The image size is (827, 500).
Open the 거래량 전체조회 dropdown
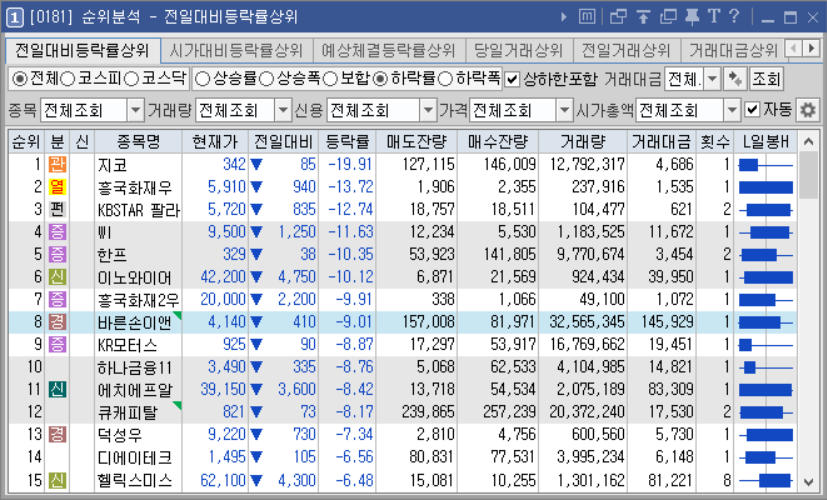[283, 110]
